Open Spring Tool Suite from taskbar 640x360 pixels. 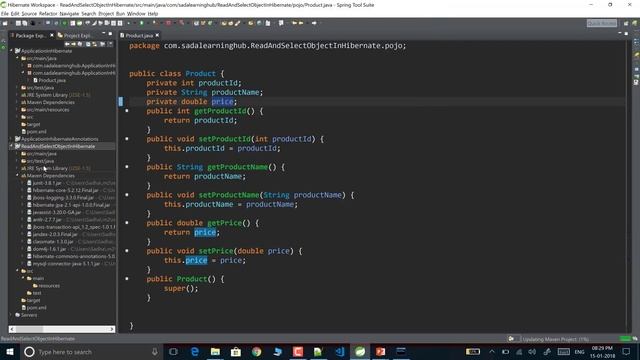pos(360,351)
